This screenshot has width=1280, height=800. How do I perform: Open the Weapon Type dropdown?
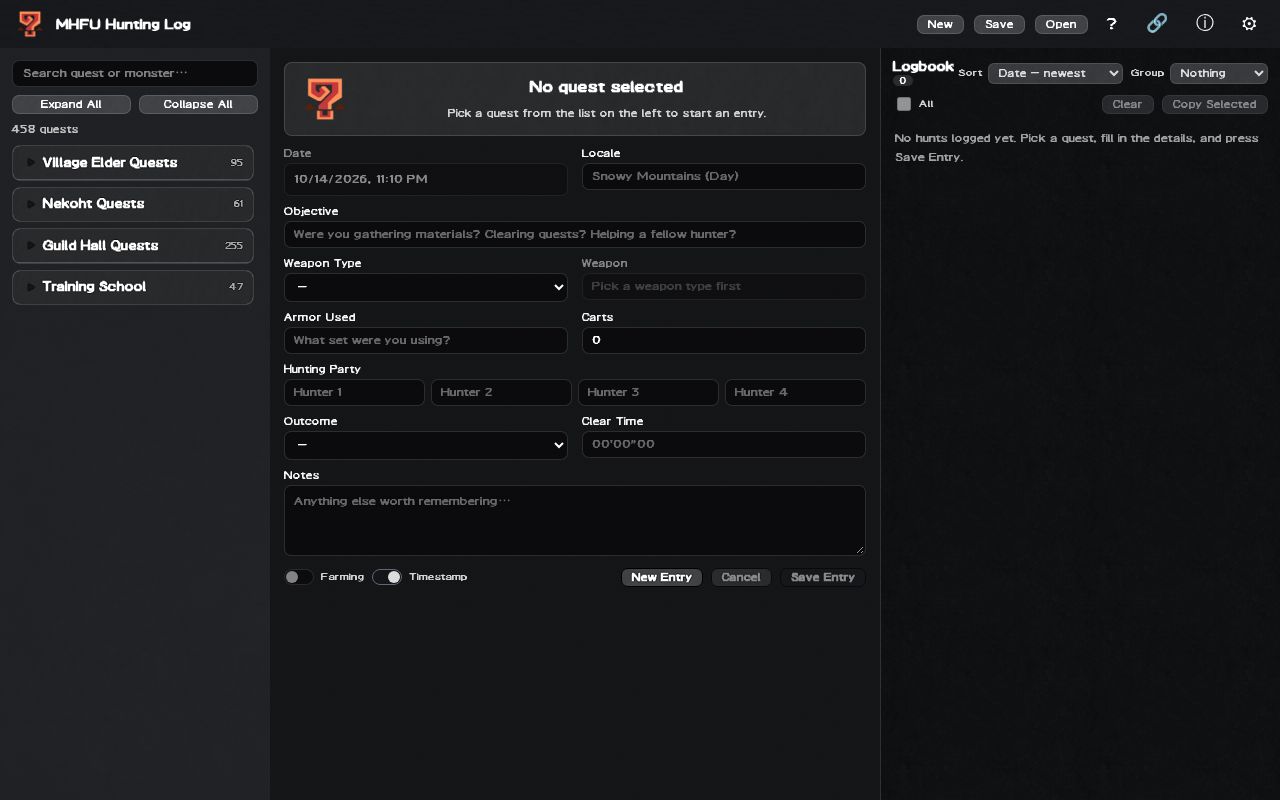pyautogui.click(x=426, y=287)
